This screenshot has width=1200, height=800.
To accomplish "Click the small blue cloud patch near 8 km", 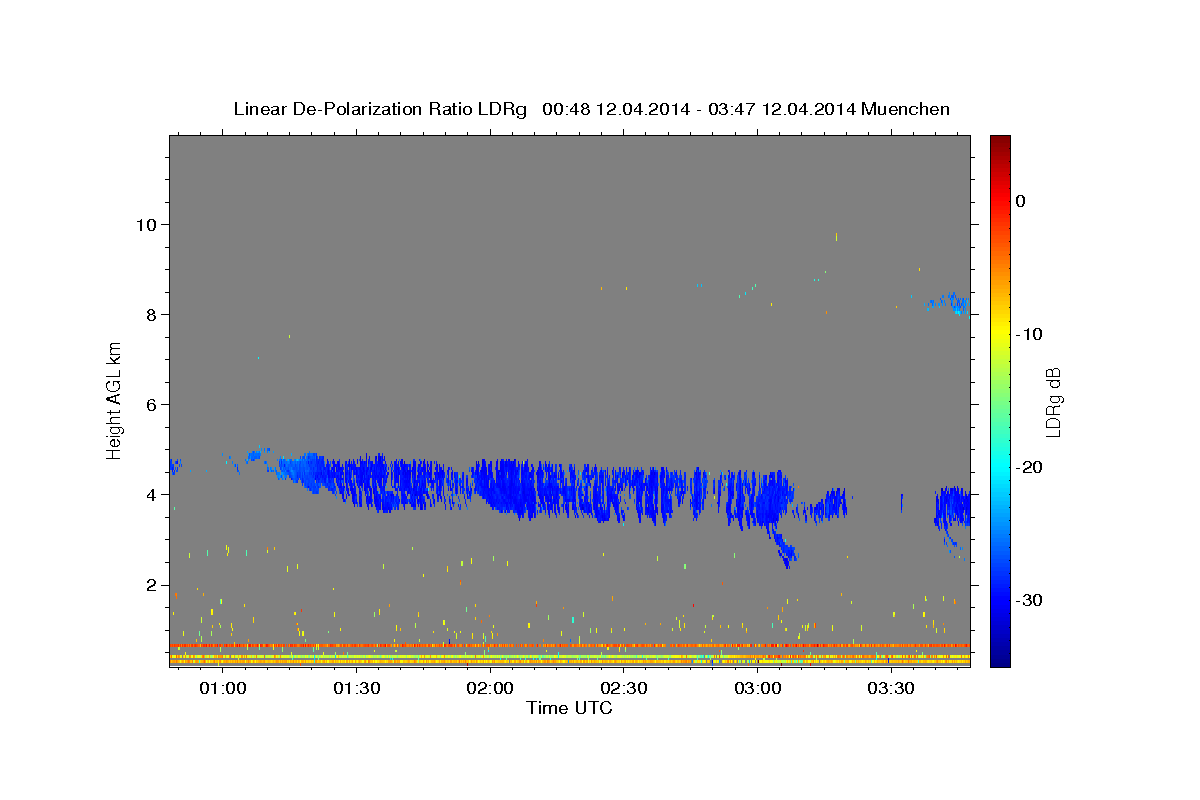I will (948, 302).
